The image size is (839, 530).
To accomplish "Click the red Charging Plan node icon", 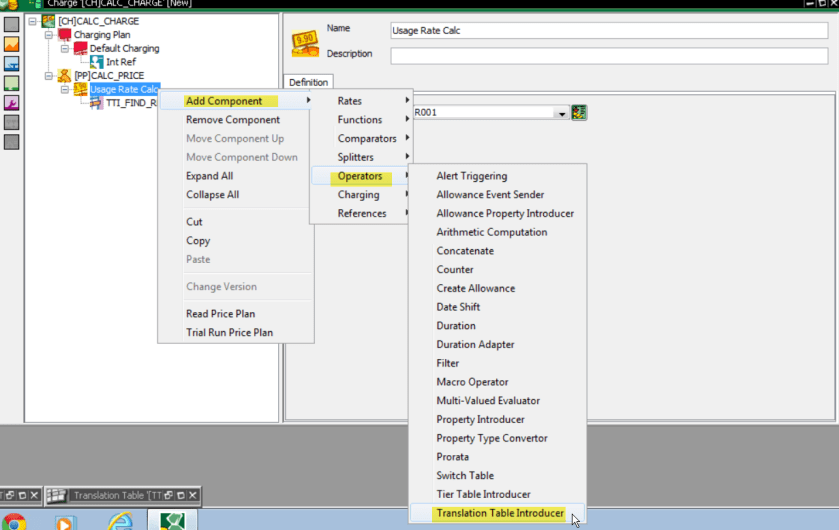I will tap(64, 35).
